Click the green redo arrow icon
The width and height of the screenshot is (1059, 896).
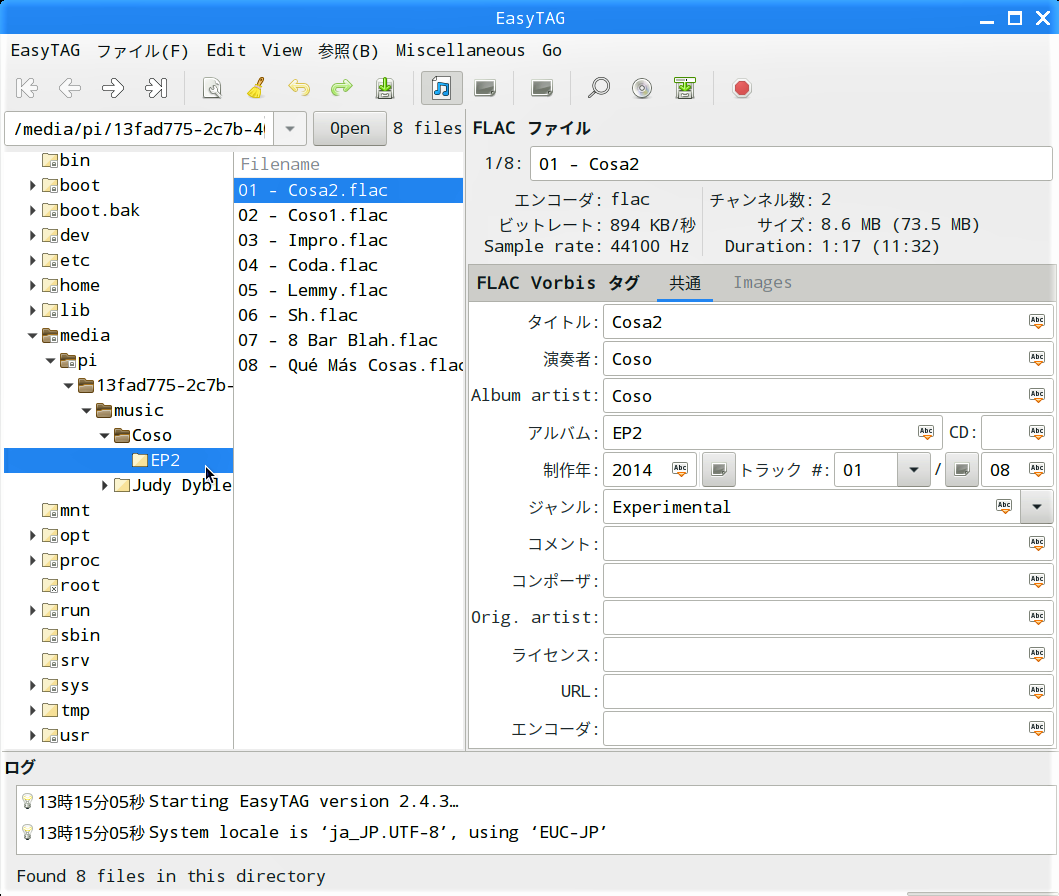[x=342, y=88]
